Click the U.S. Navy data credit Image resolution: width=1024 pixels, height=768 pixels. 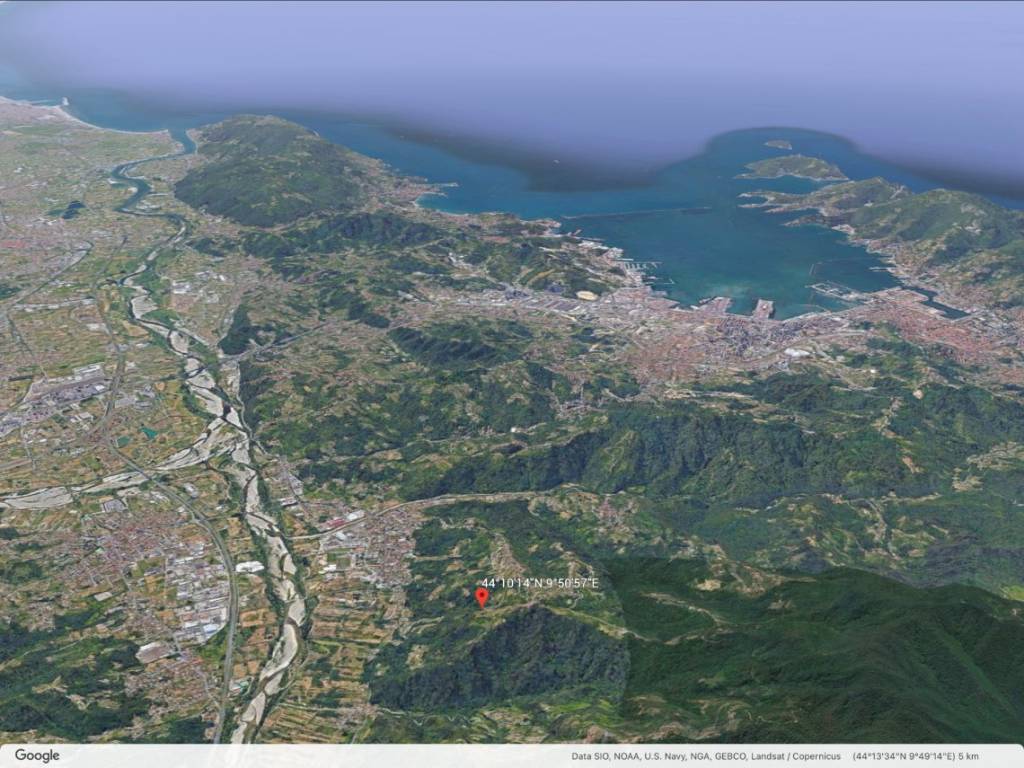(665, 755)
